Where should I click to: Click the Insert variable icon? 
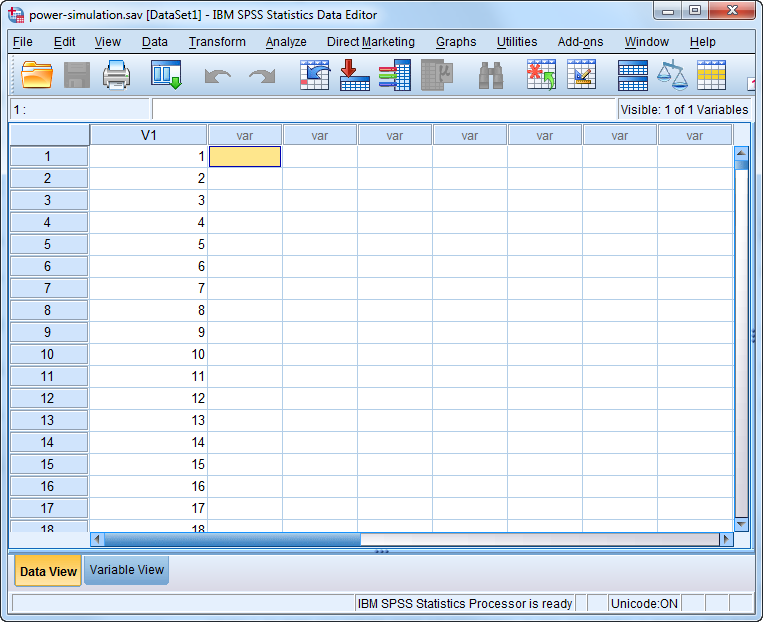click(581, 74)
